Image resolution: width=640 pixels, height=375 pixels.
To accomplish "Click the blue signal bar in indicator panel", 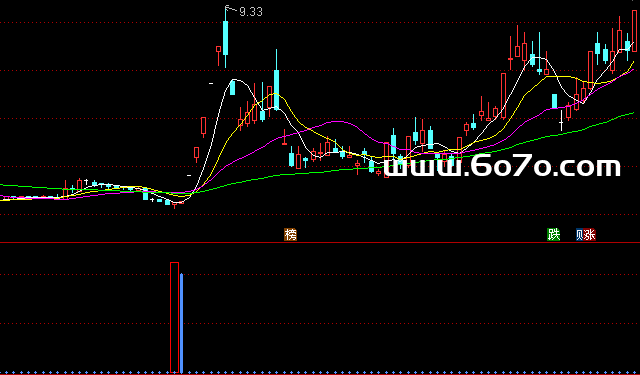I will [181, 323].
